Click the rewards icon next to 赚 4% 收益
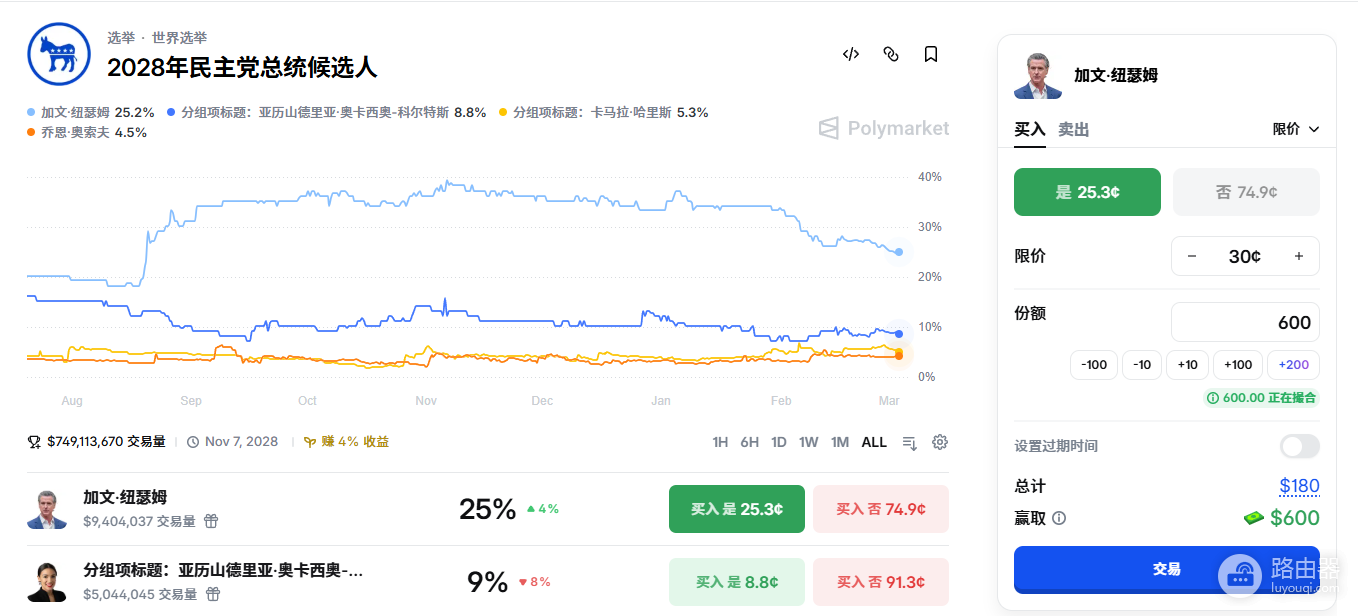Image resolution: width=1358 pixels, height=616 pixels. point(311,441)
